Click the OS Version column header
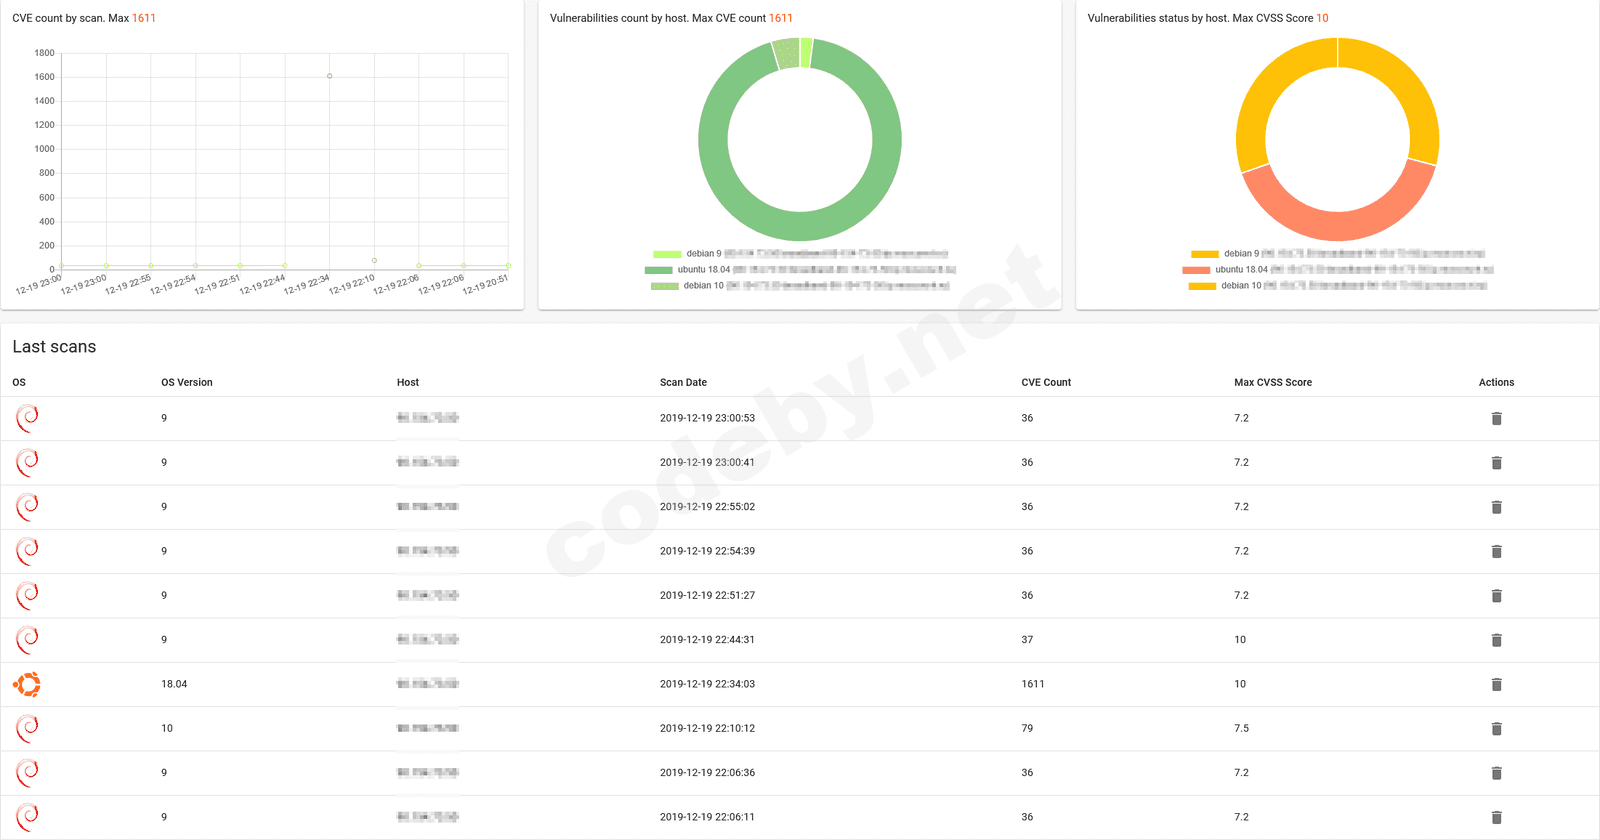 pos(187,382)
